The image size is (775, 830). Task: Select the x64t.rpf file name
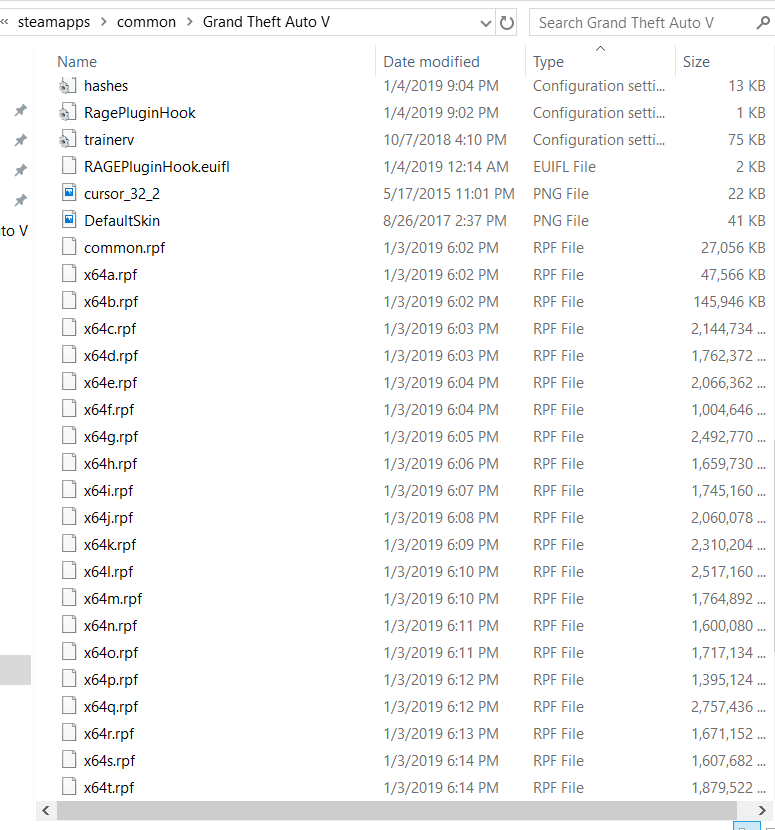(109, 788)
